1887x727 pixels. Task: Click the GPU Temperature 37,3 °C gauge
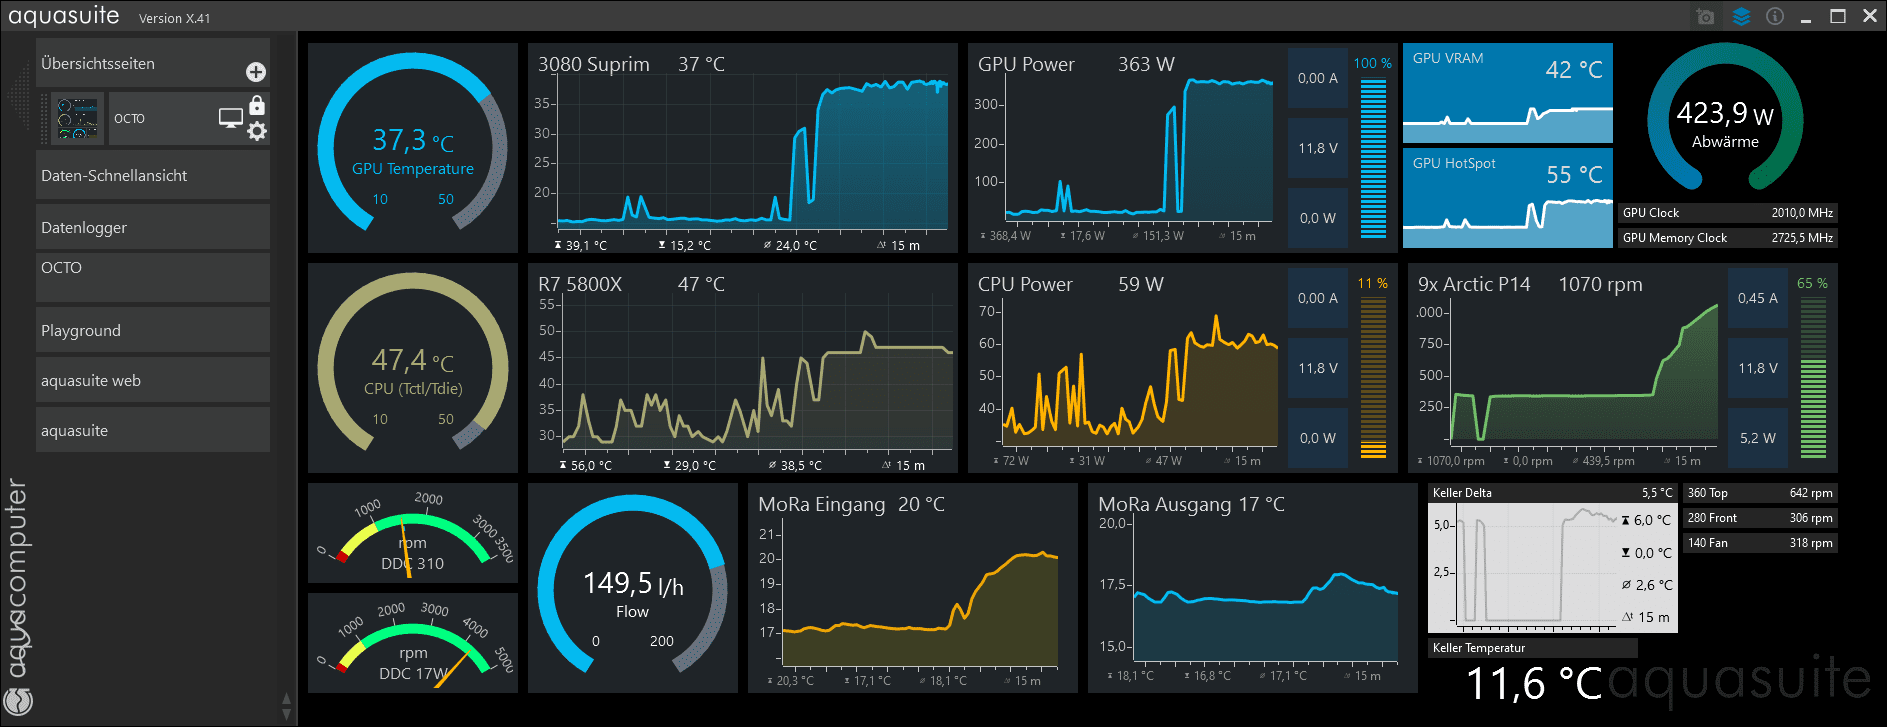413,148
